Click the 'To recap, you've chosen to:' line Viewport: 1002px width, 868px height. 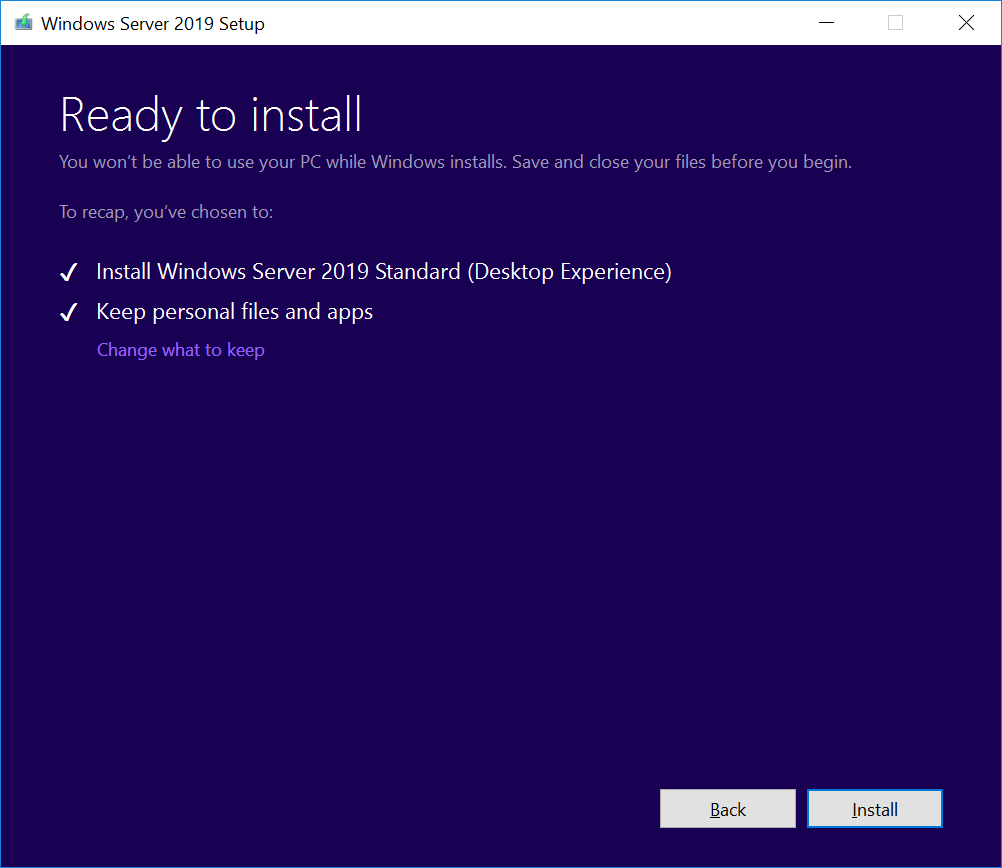[x=166, y=212]
